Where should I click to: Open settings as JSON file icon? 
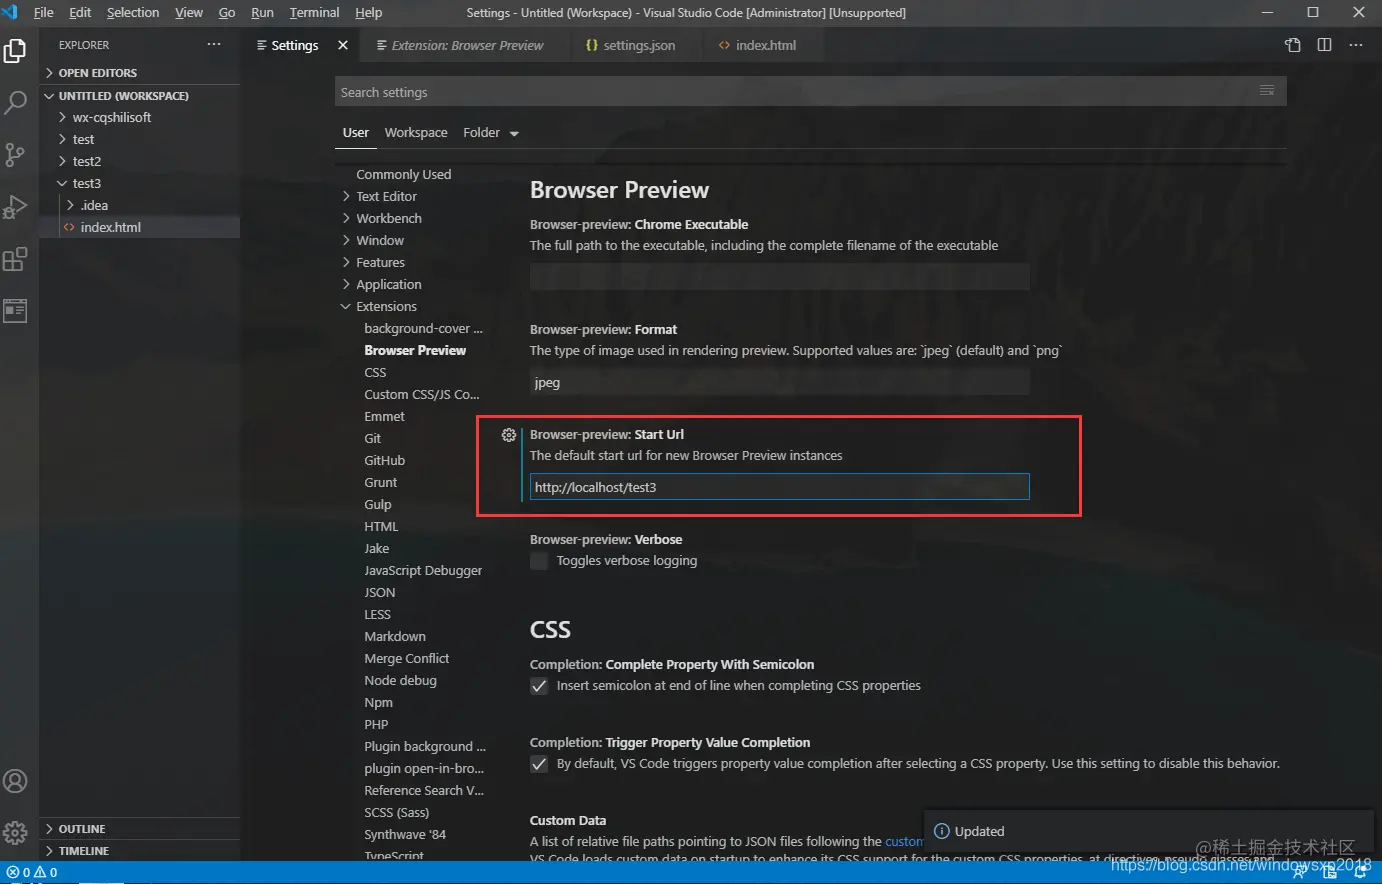coord(1293,45)
